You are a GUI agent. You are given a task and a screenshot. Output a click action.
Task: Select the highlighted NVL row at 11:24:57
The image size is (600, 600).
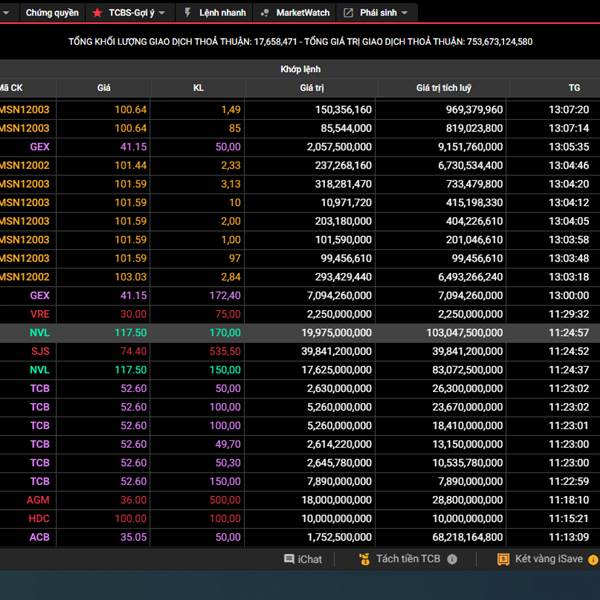coord(300,333)
